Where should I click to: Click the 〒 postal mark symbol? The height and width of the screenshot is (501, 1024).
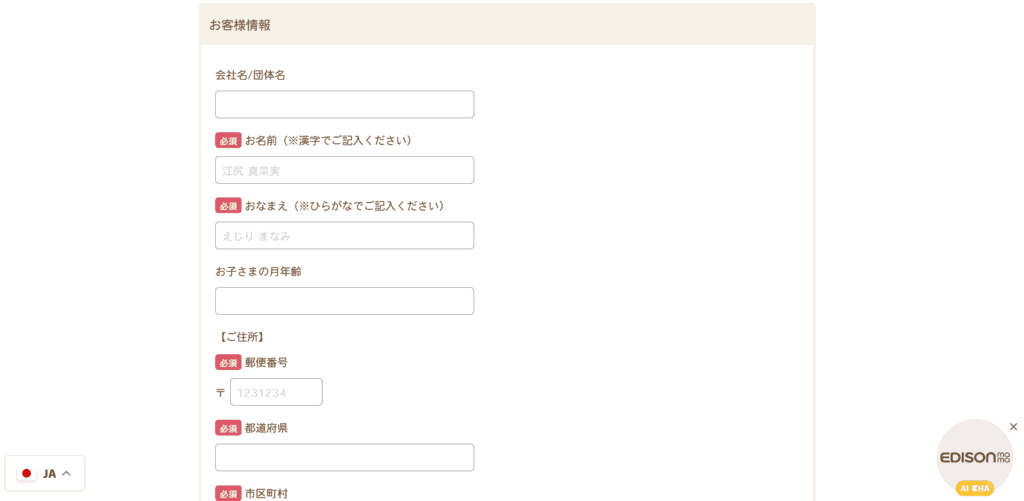pos(220,393)
